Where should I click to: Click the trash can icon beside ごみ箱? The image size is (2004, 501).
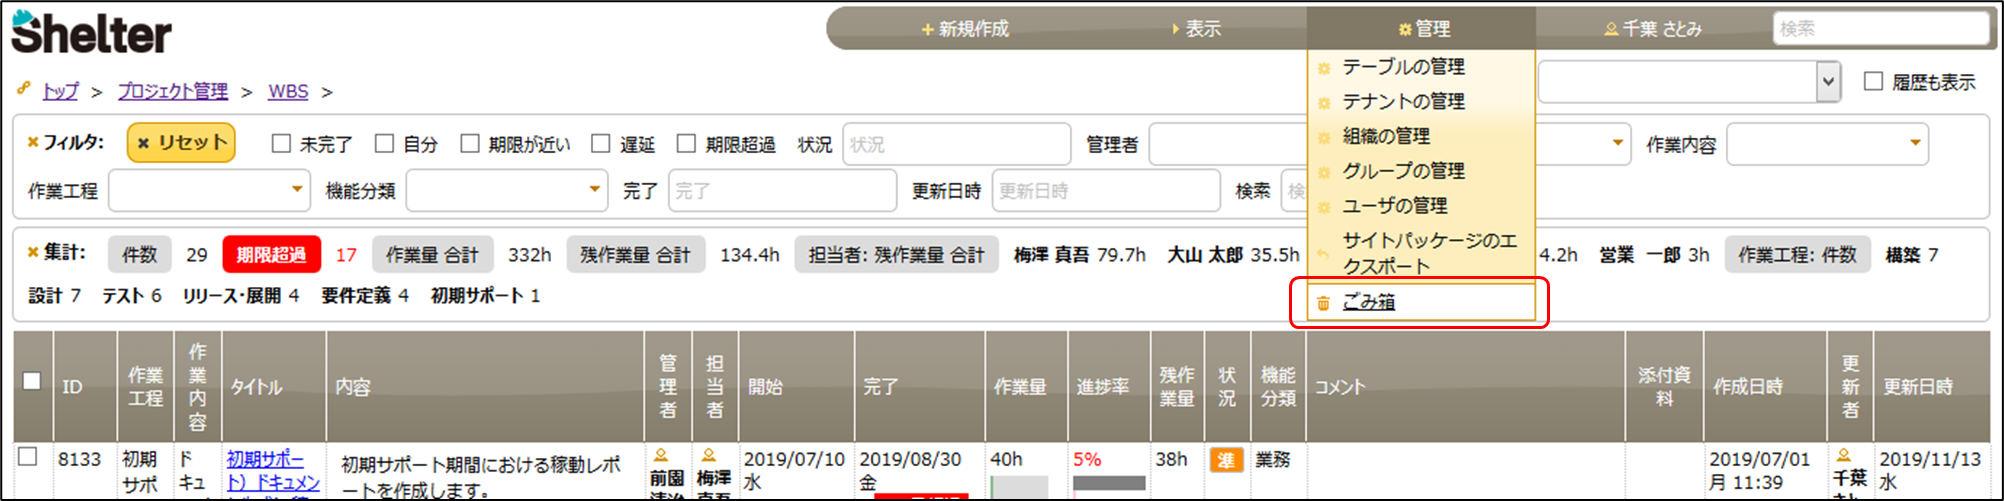click(x=1323, y=303)
